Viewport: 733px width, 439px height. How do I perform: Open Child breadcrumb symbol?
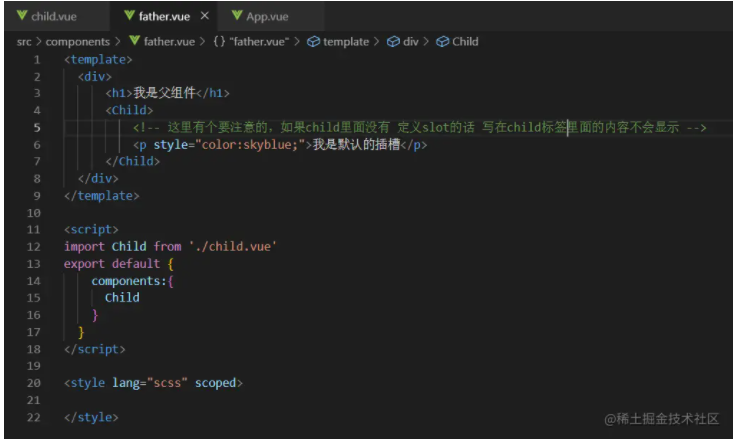(x=465, y=42)
